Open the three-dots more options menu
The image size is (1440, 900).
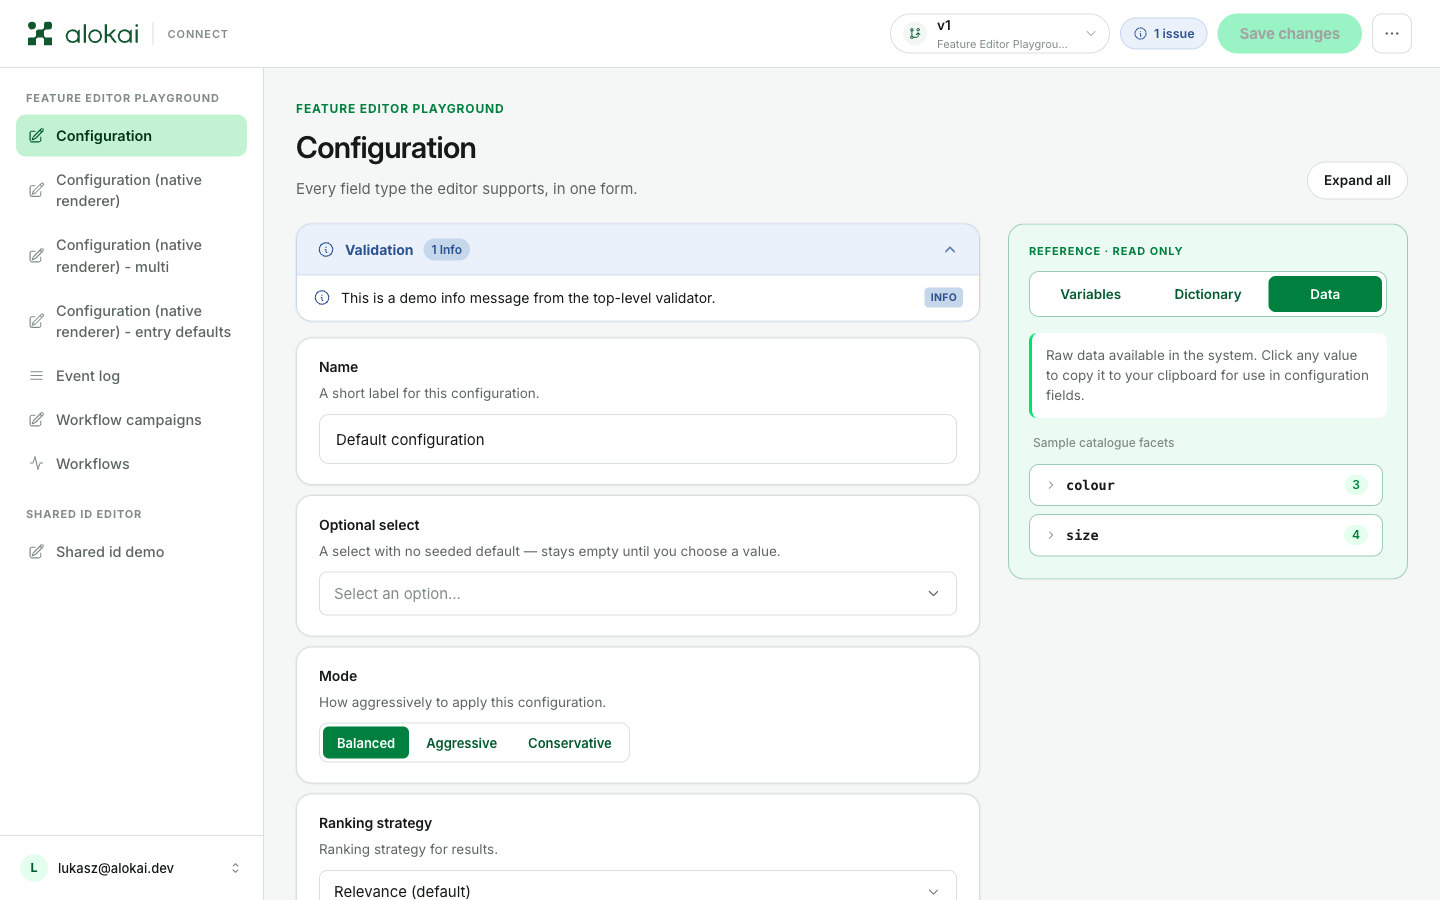pos(1392,34)
